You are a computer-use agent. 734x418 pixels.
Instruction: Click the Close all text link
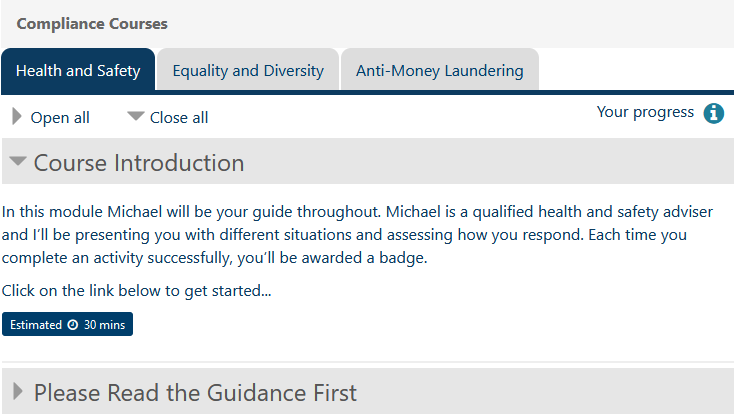(179, 118)
